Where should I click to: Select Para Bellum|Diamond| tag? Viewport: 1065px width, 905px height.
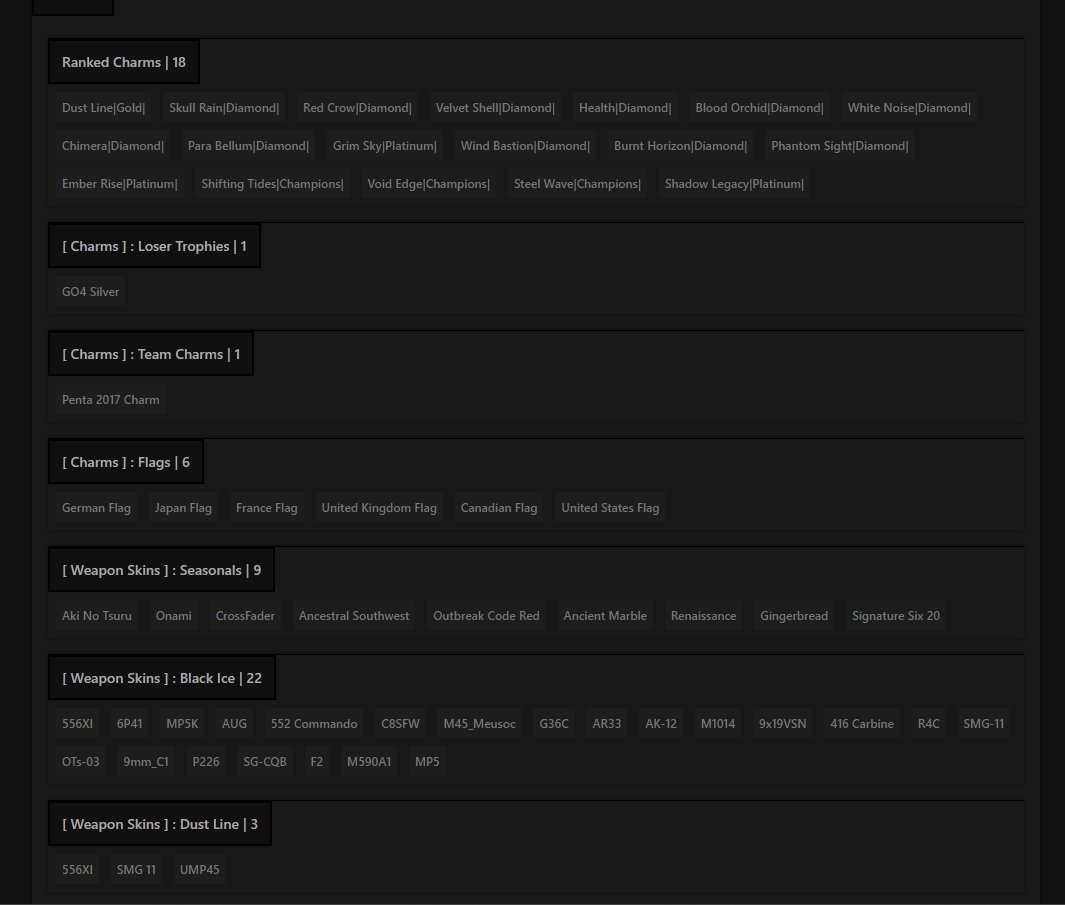(248, 146)
